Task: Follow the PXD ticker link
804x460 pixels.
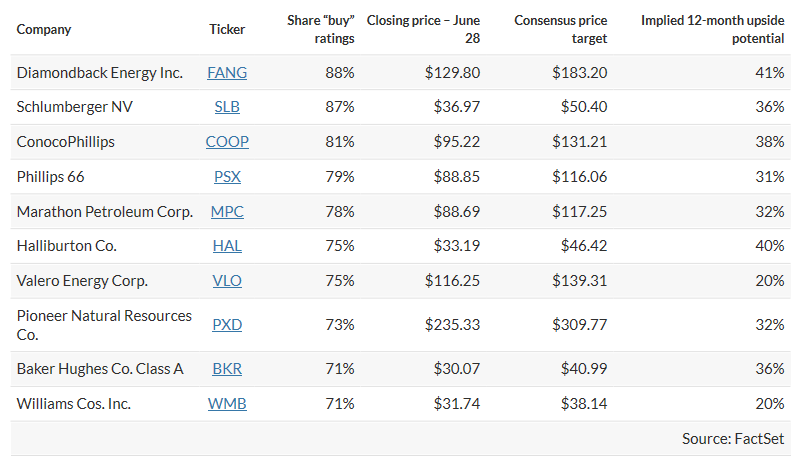Action: pos(227,325)
